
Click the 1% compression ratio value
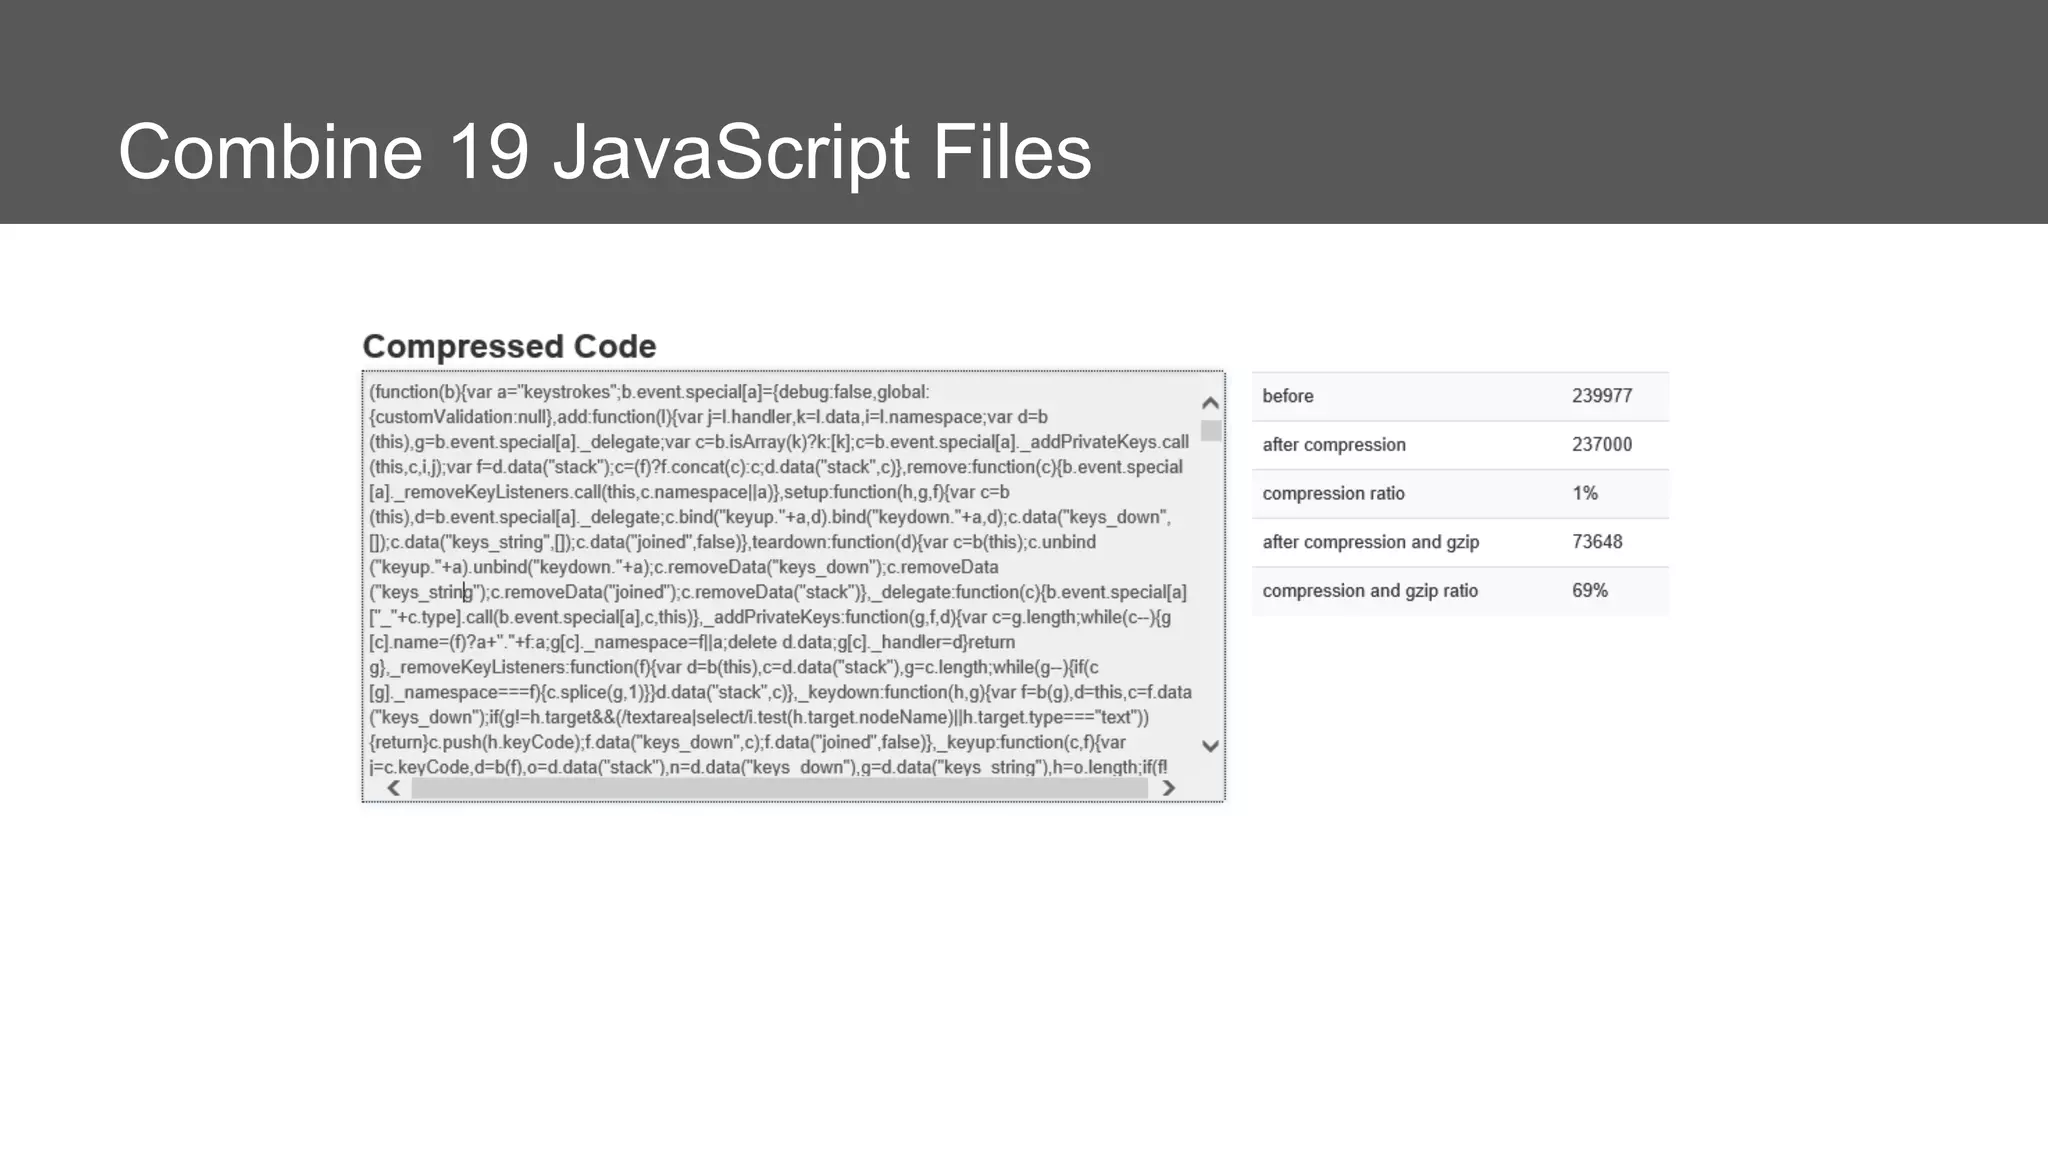pyautogui.click(x=1585, y=494)
